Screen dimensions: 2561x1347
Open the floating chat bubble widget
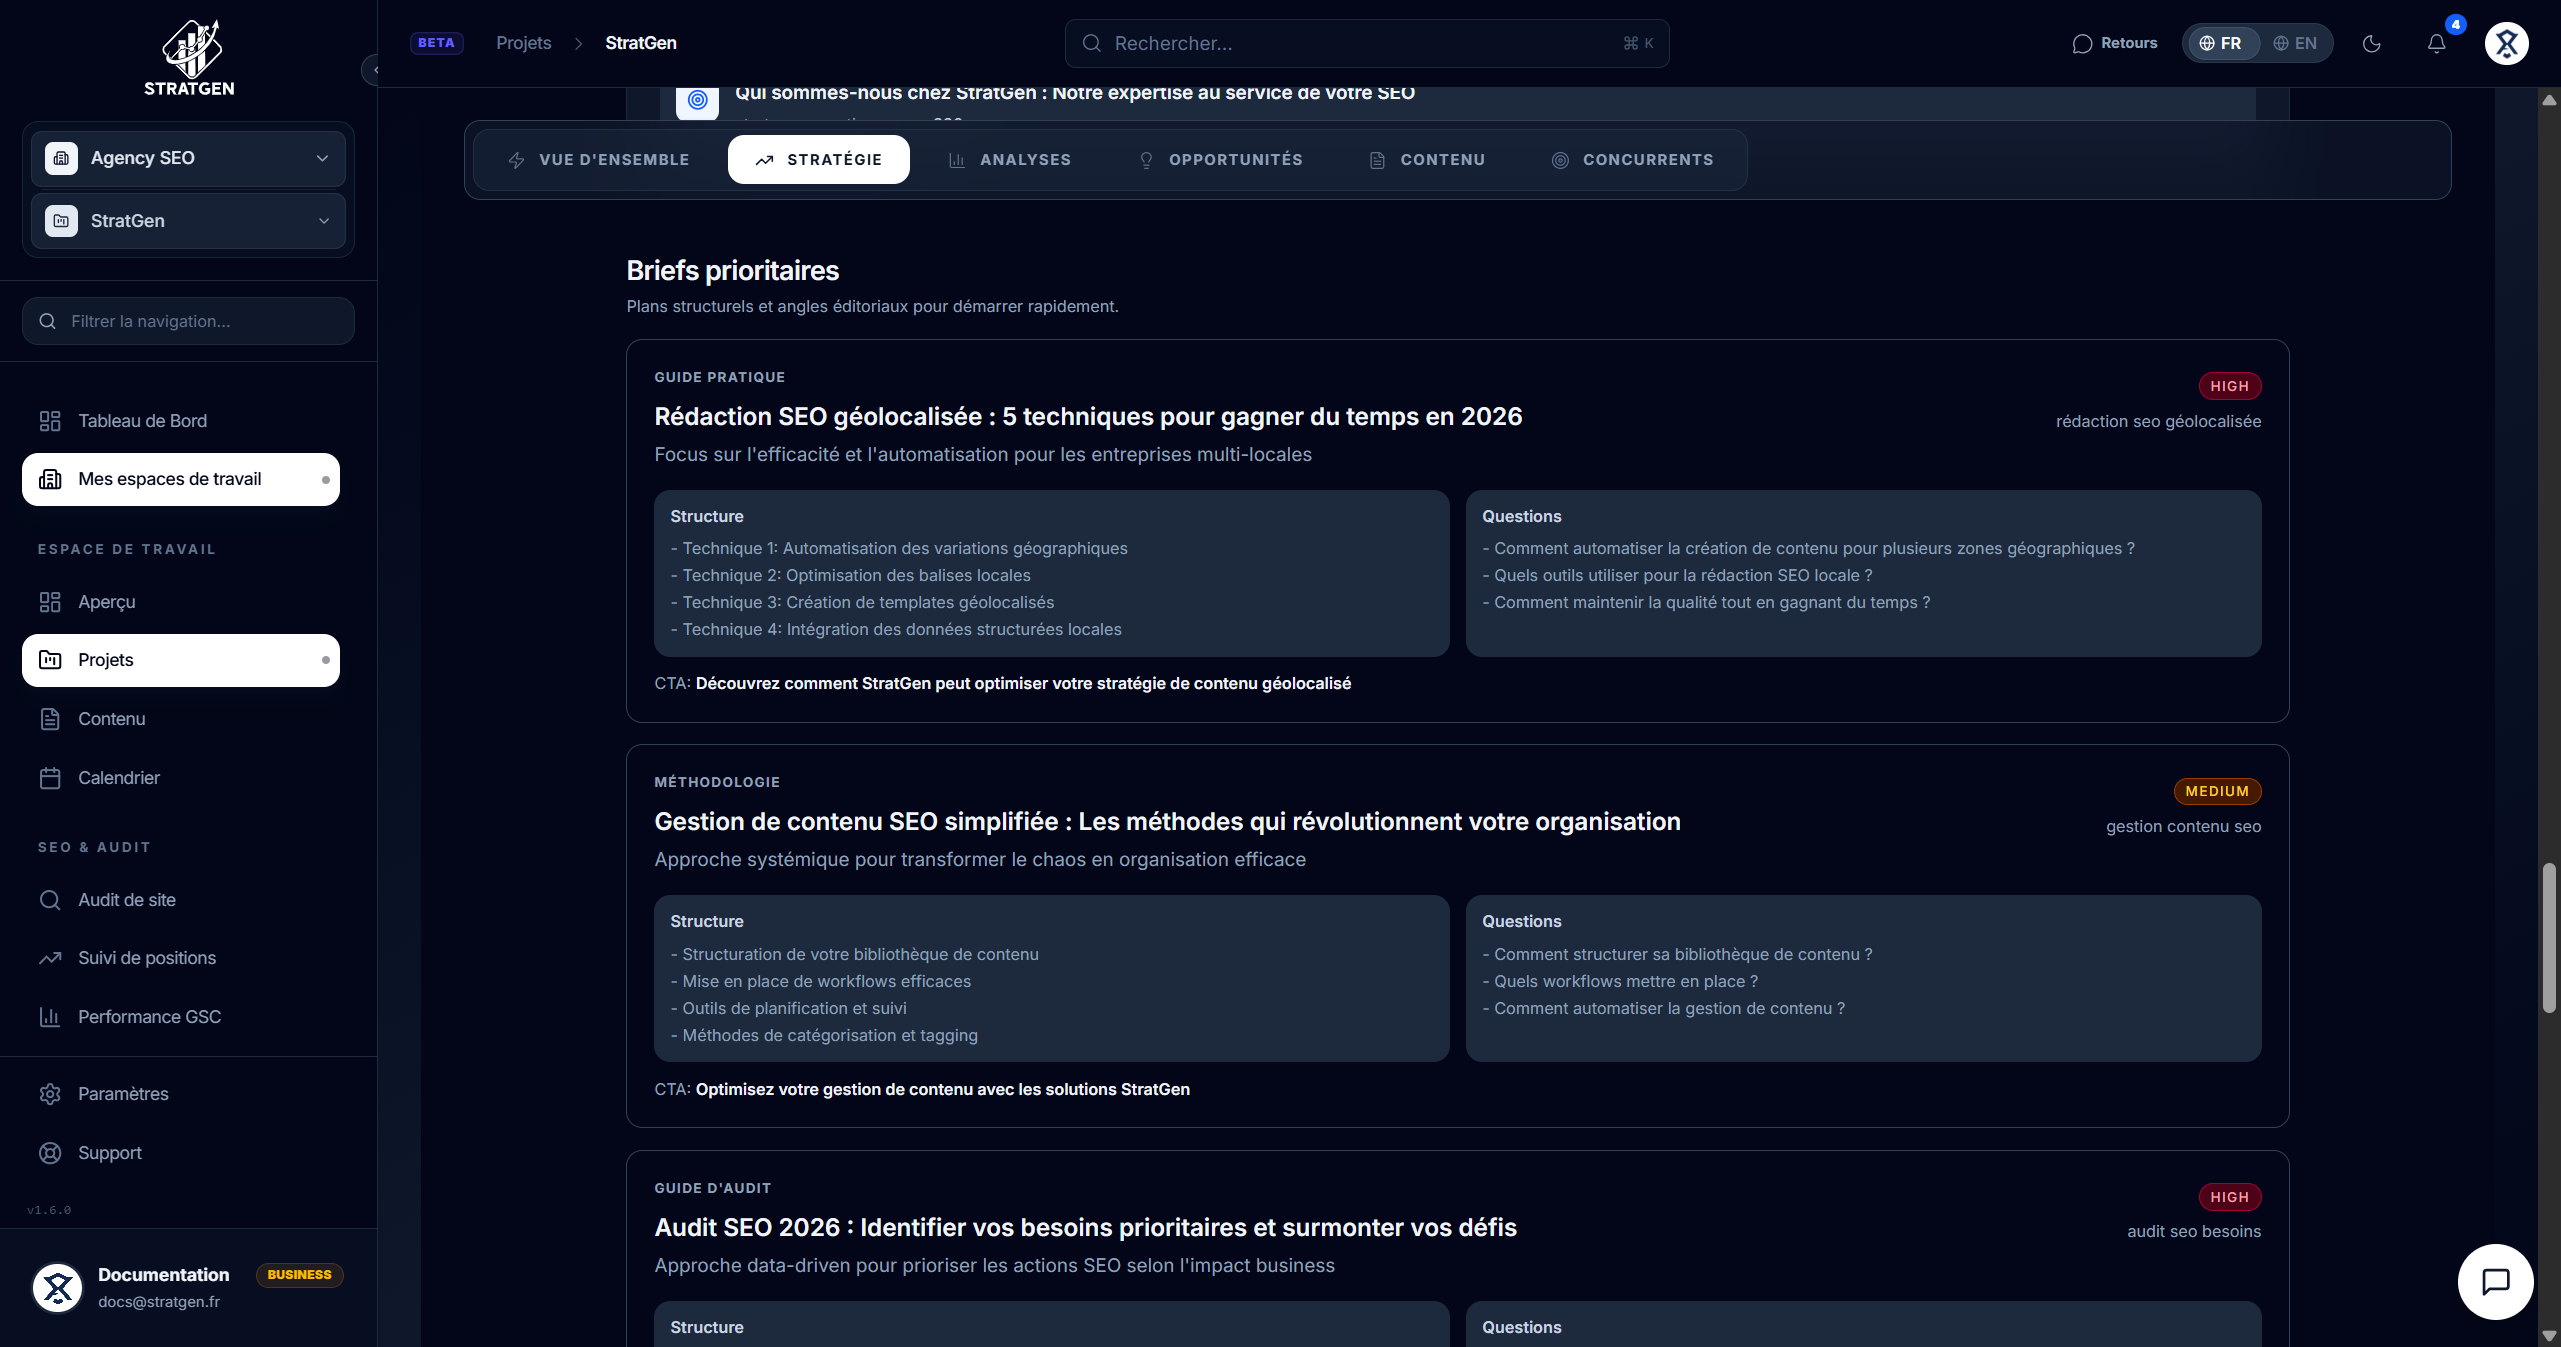pos(2495,1281)
